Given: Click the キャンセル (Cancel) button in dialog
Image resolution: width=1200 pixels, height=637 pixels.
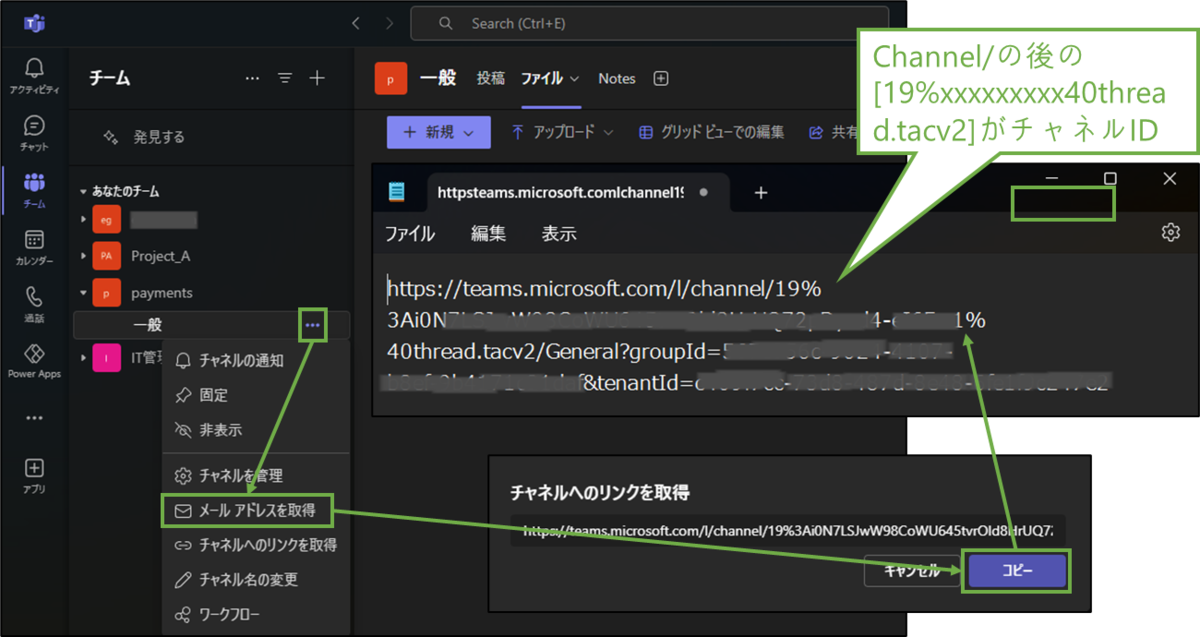Looking at the screenshot, I should point(911,571).
